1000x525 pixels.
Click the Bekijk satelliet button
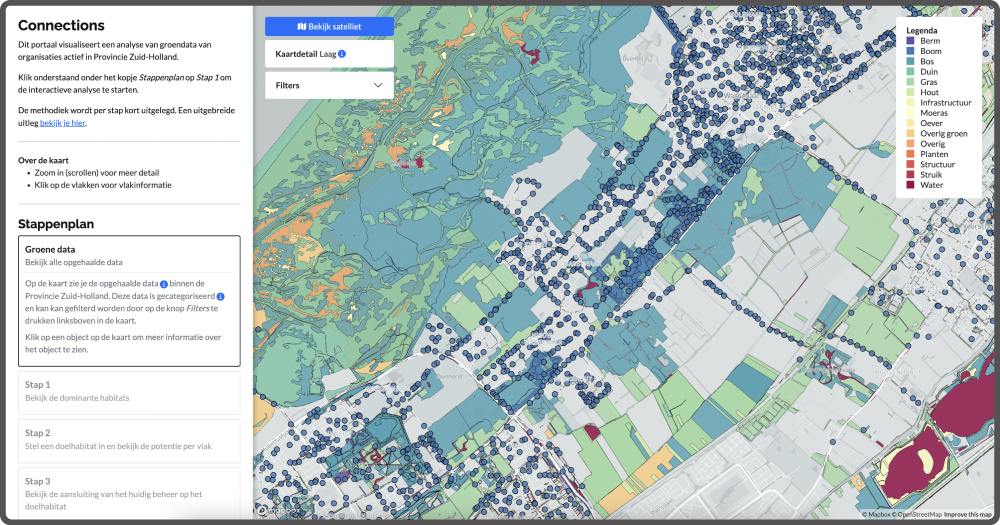[x=329, y=26]
